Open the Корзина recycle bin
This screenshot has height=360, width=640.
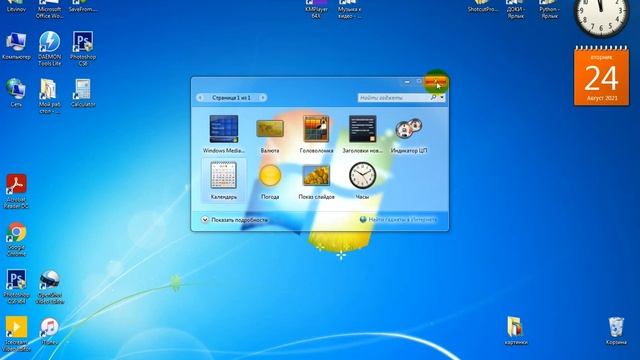tap(616, 331)
